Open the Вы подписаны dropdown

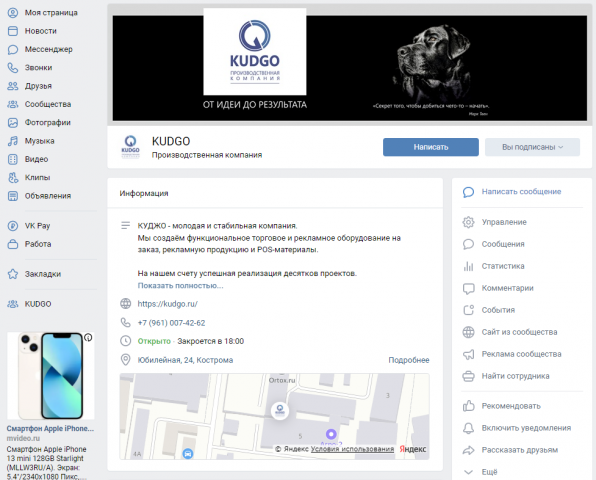(532, 147)
